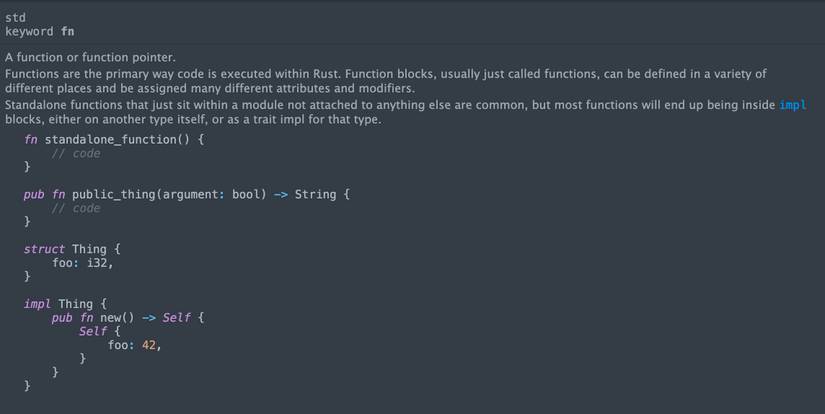Click the pub keyword before public_thing
The height and width of the screenshot is (414, 825).
[x=34, y=194]
